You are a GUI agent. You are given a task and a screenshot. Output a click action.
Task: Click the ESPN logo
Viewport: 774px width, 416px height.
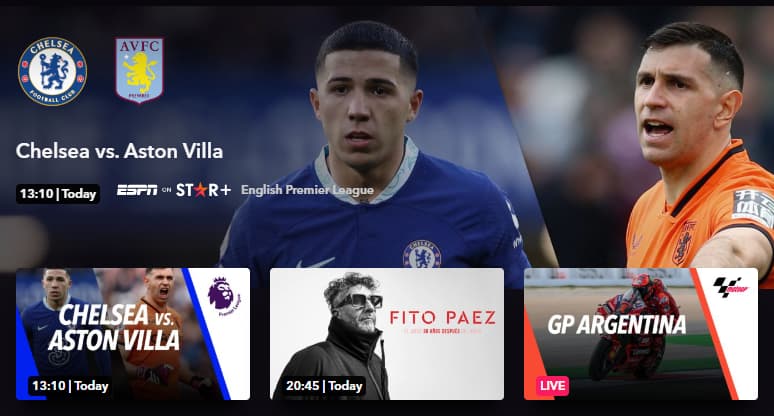pyautogui.click(x=137, y=190)
